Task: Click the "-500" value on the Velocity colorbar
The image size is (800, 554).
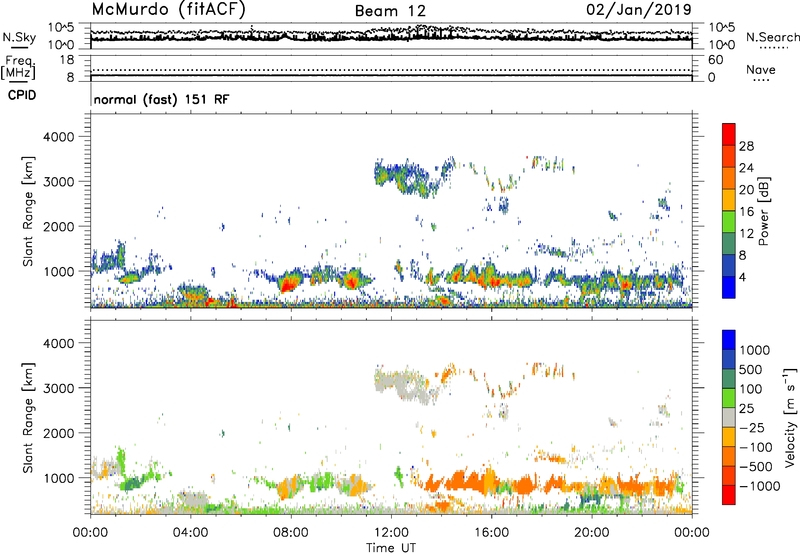Action: coord(756,467)
